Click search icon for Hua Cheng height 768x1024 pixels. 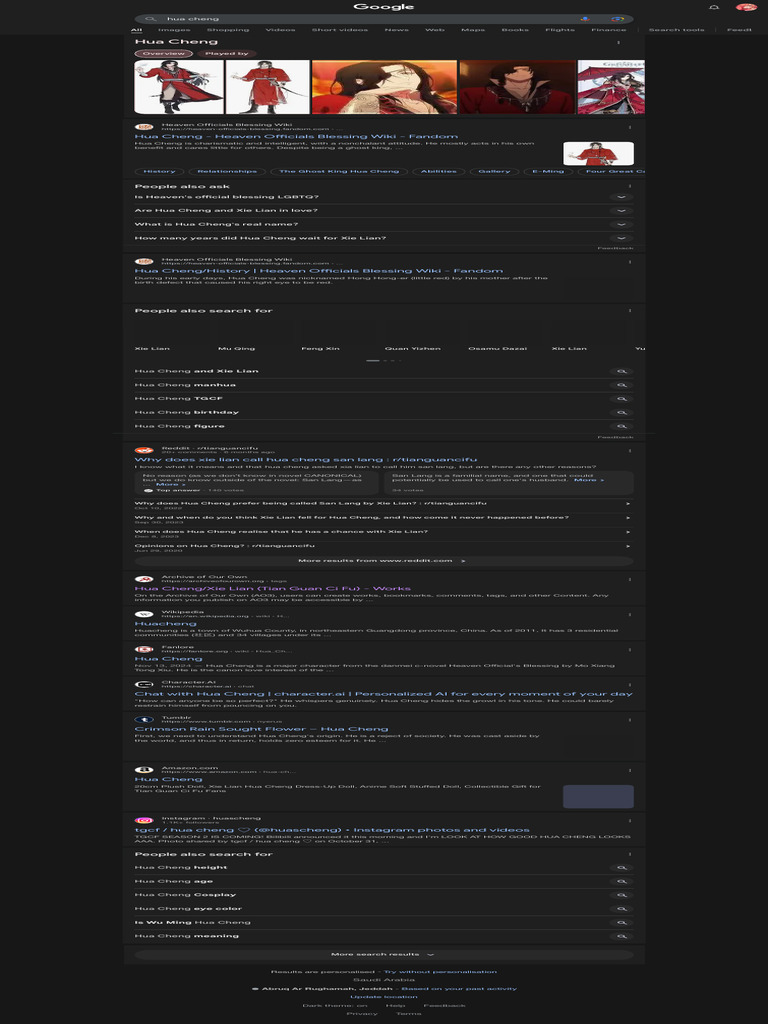(622, 867)
